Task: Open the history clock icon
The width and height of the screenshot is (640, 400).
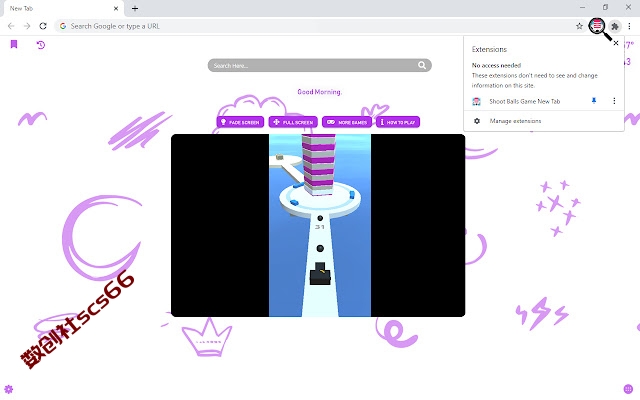Action: pyautogui.click(x=40, y=45)
